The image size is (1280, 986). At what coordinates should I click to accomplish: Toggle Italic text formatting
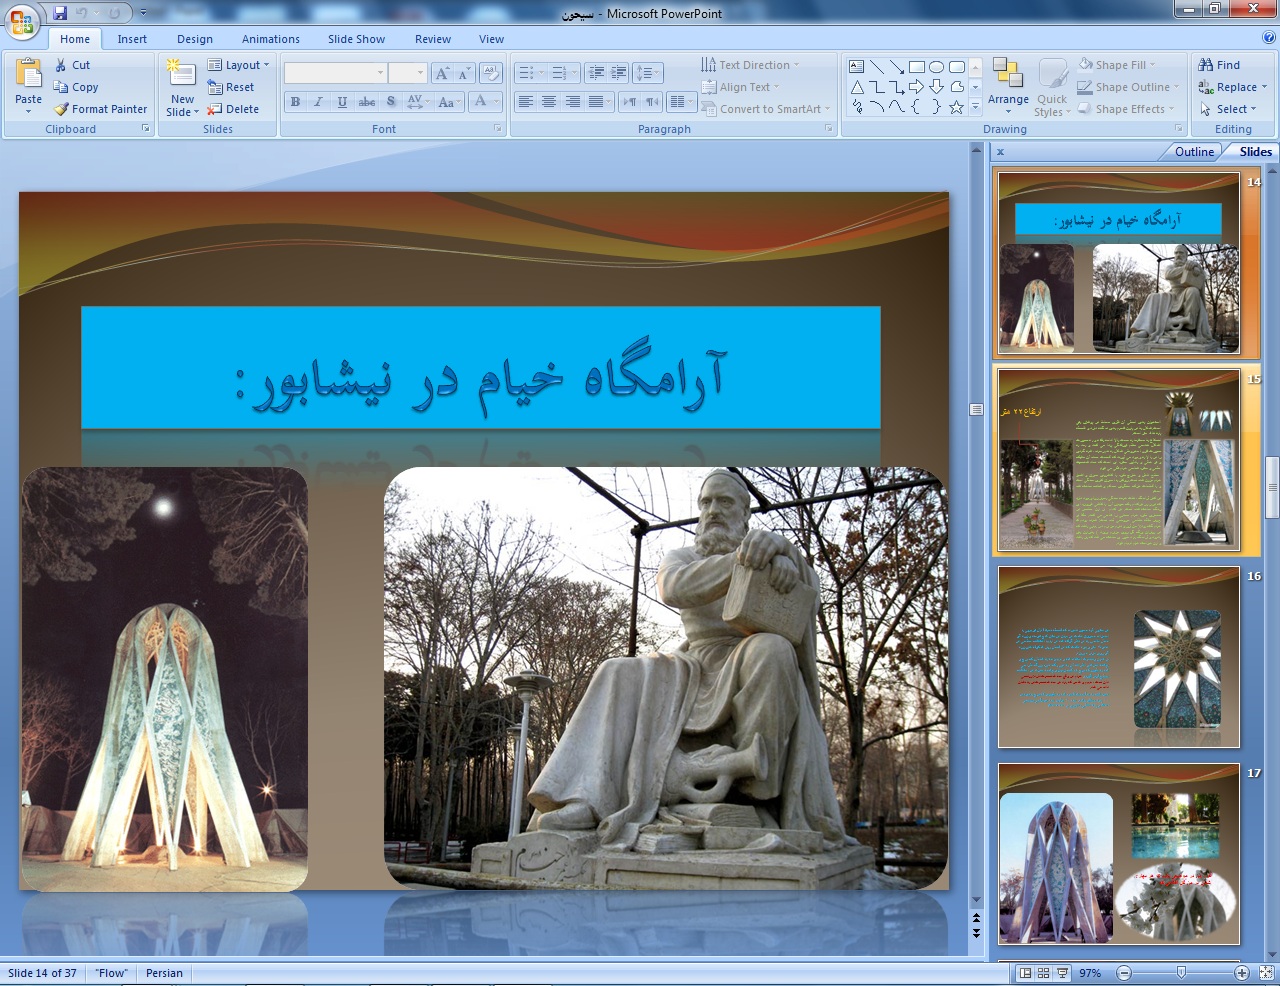[x=319, y=102]
